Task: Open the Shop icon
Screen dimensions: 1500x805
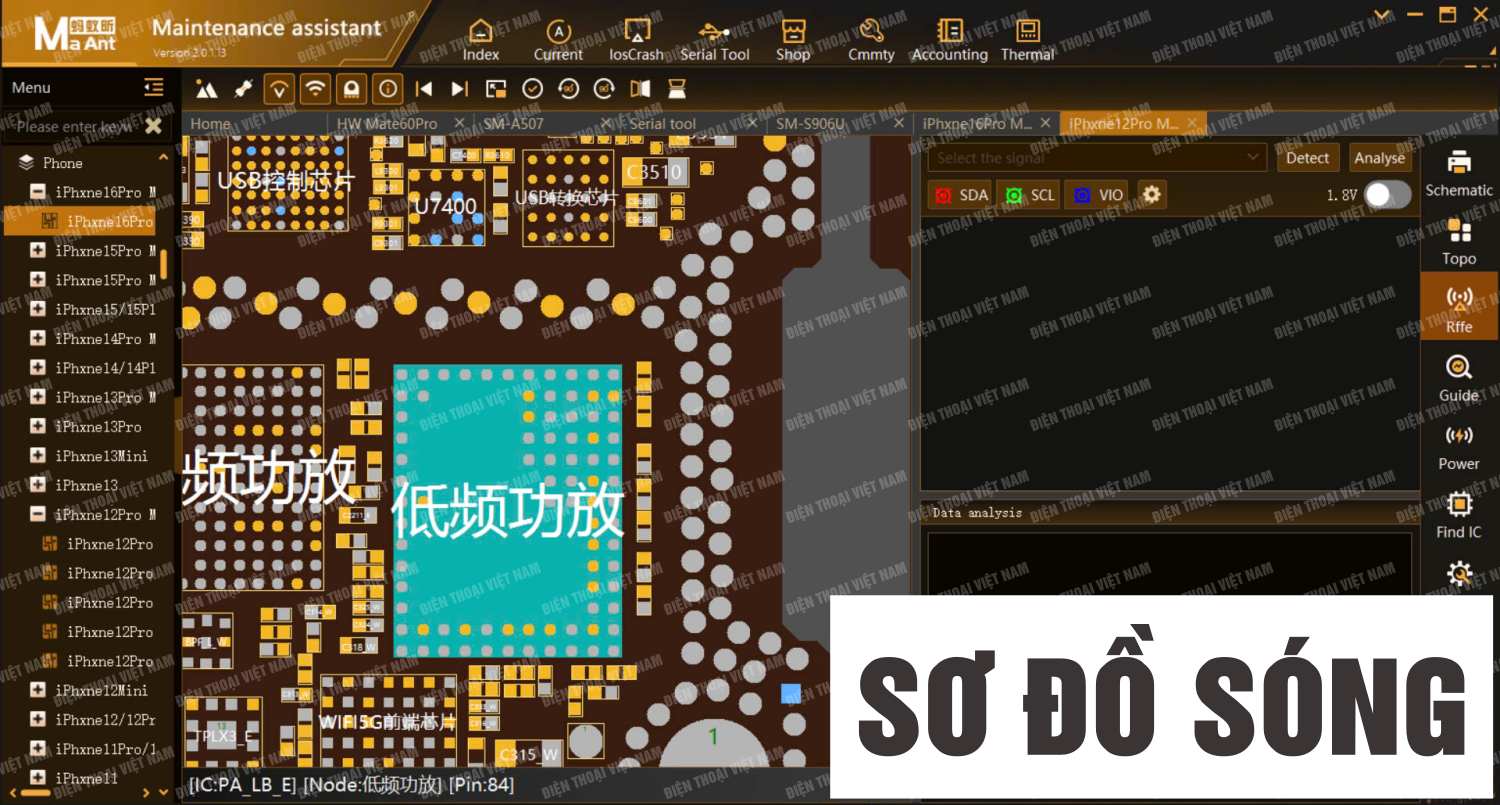Action: [793, 39]
